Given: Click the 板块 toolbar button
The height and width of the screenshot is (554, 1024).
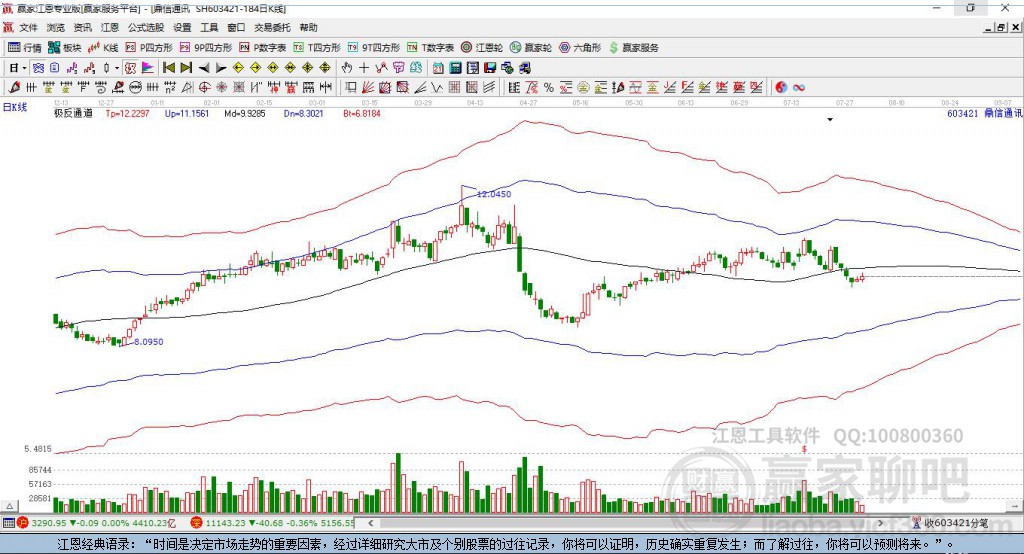Looking at the screenshot, I should [x=65, y=48].
